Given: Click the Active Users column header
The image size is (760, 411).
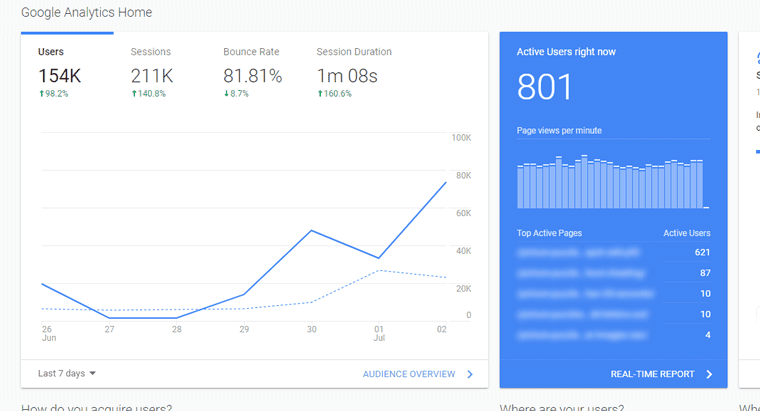Looking at the screenshot, I should 687,233.
